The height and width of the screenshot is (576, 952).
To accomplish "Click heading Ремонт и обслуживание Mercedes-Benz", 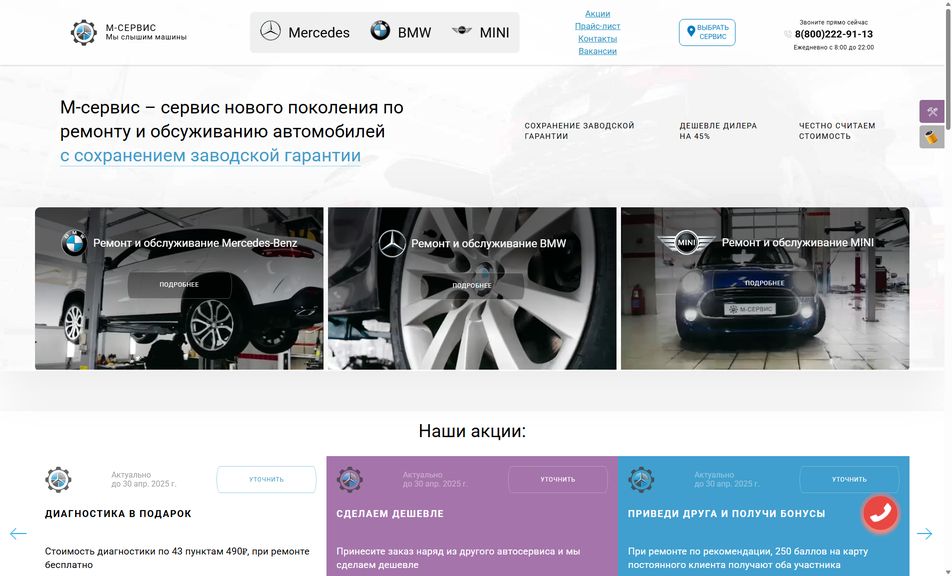I will (x=195, y=243).
